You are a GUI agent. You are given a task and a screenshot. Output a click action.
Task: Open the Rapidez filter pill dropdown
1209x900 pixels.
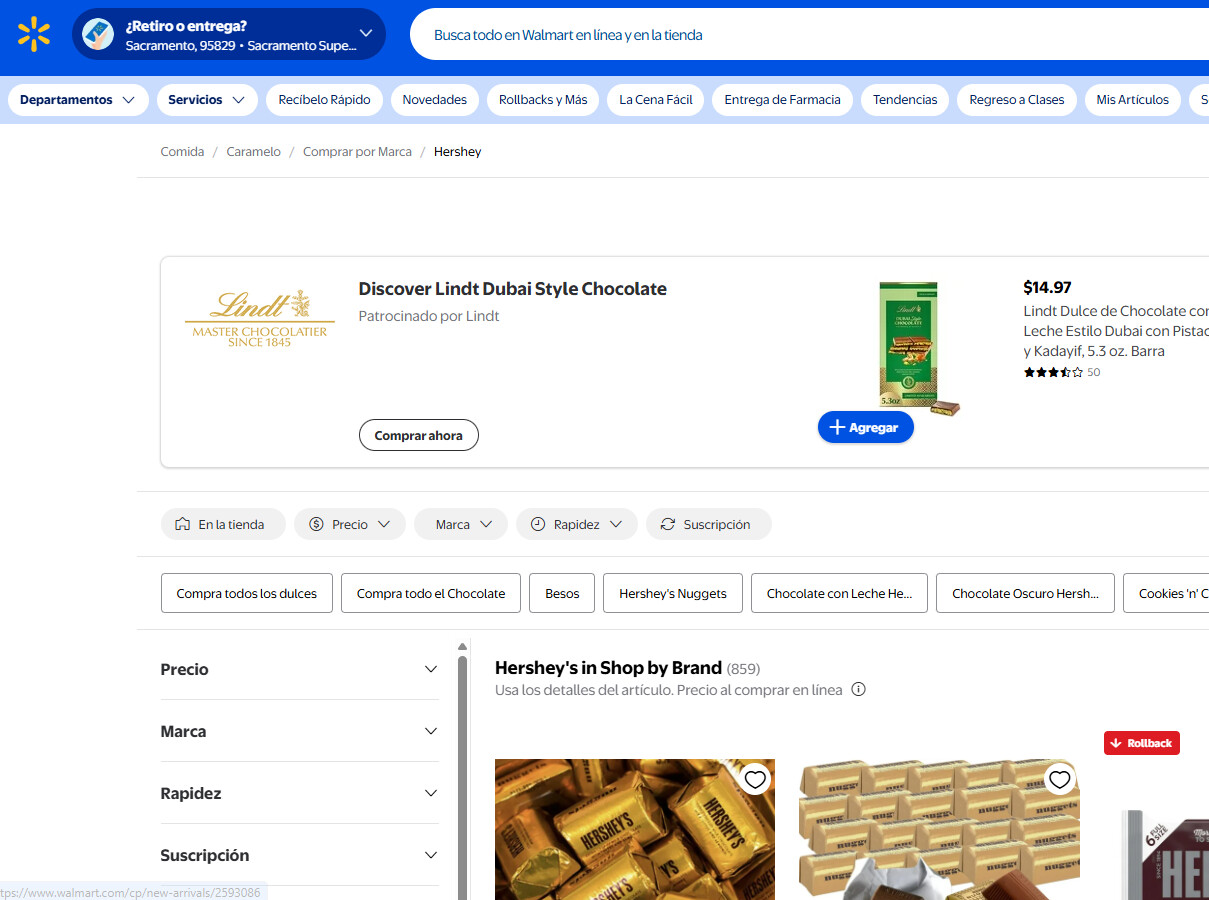tap(577, 524)
